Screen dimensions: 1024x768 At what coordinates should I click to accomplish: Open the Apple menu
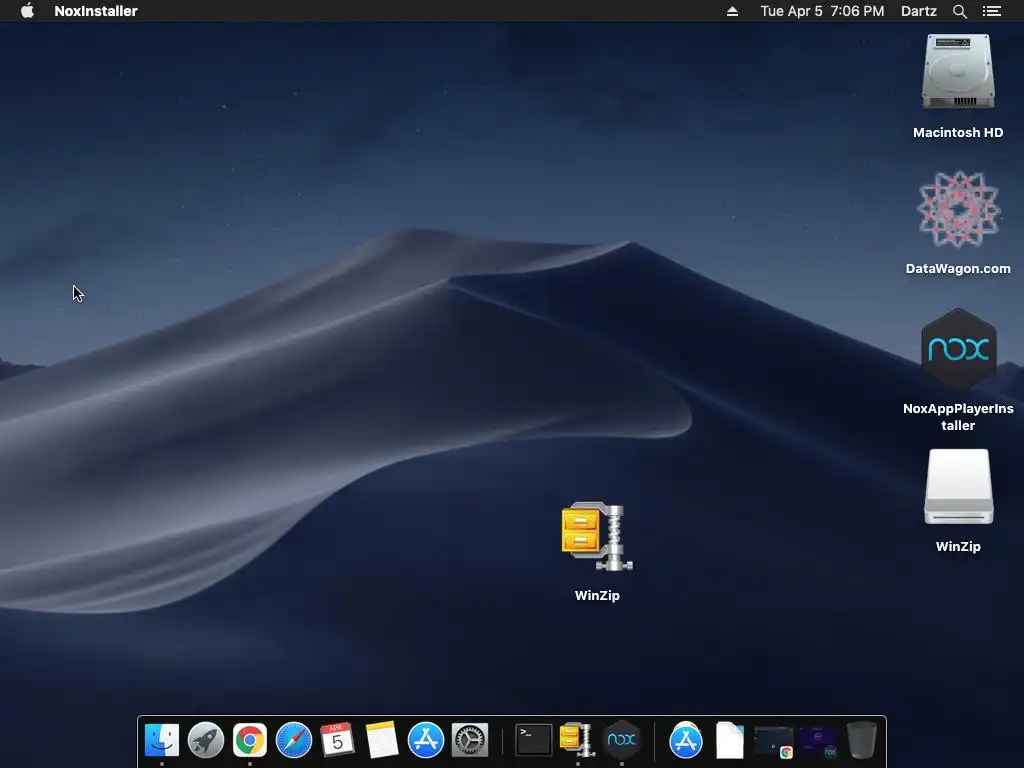coord(27,10)
